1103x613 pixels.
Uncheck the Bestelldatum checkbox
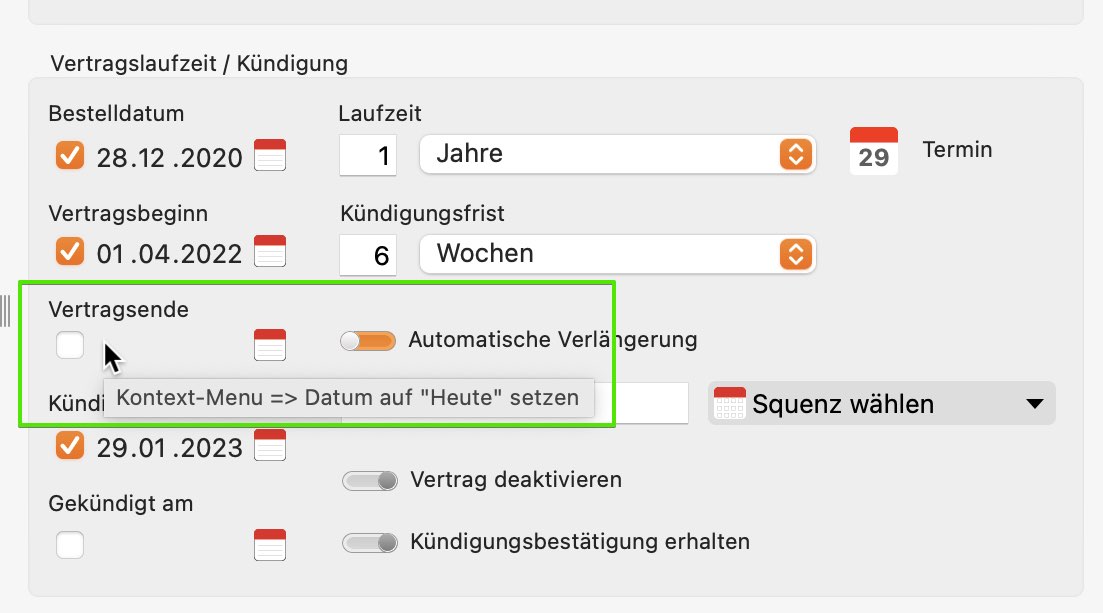tap(70, 156)
